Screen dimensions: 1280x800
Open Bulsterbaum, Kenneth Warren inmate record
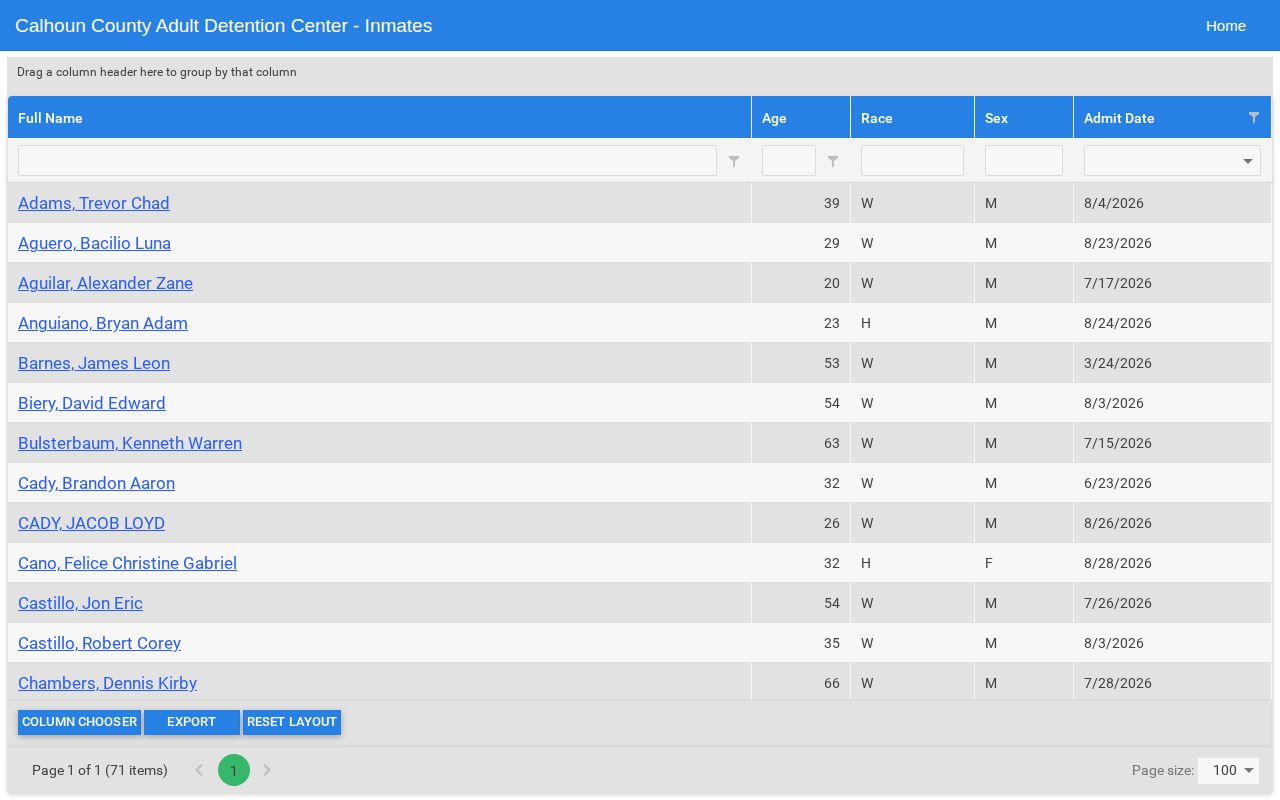tap(130, 443)
